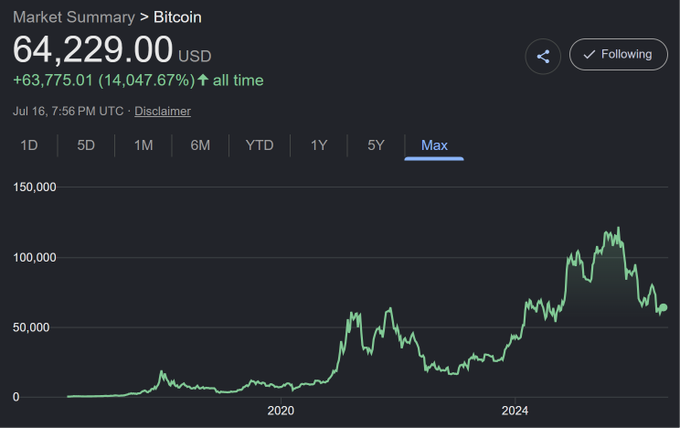680x428 pixels.
Task: Click the green up arrow icon
Action: point(203,80)
